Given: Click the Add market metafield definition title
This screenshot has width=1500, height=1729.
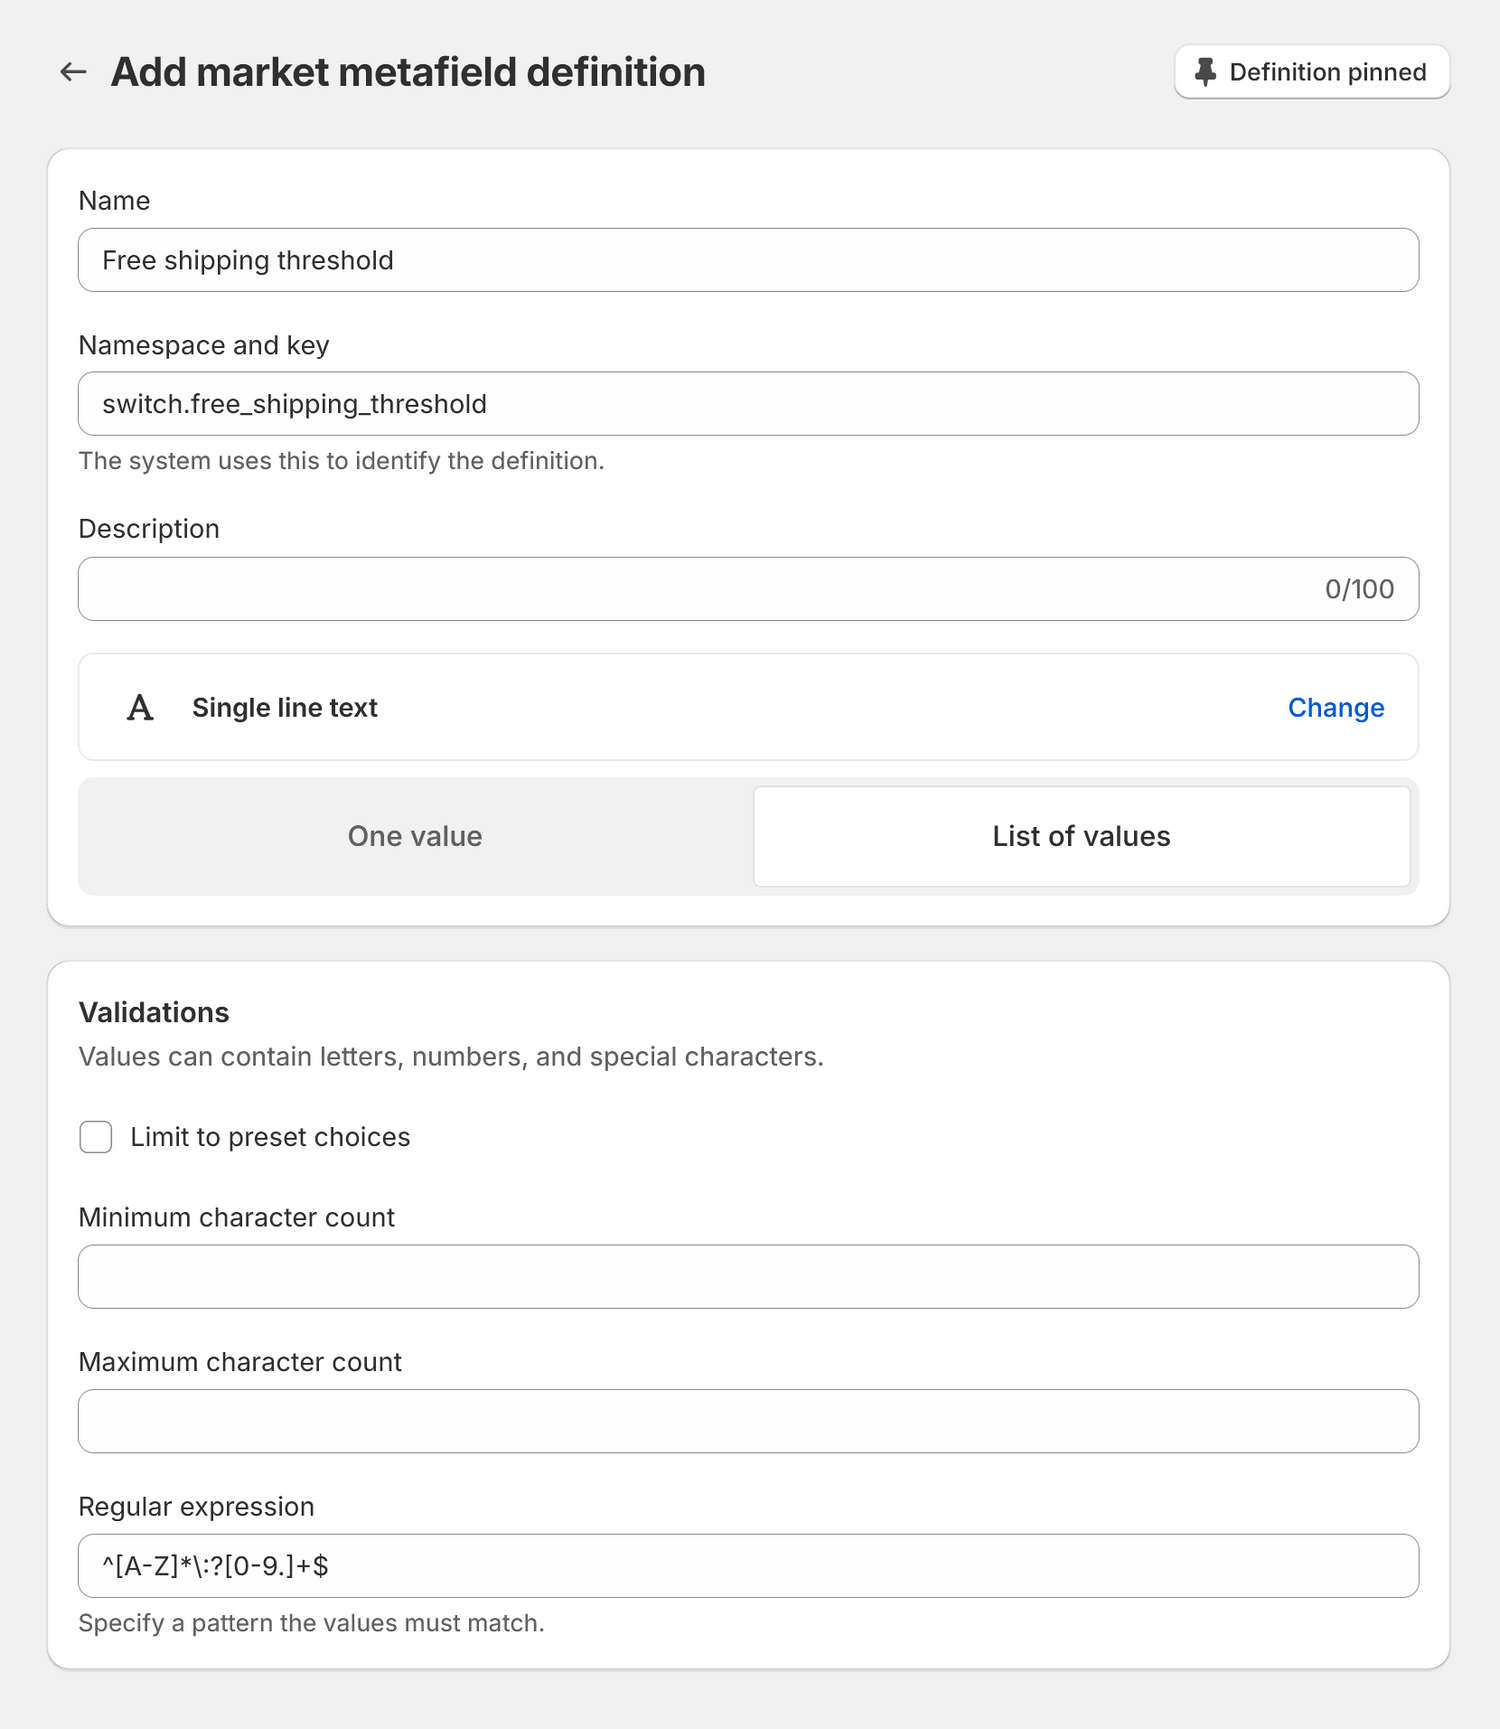Looking at the screenshot, I should [x=408, y=72].
